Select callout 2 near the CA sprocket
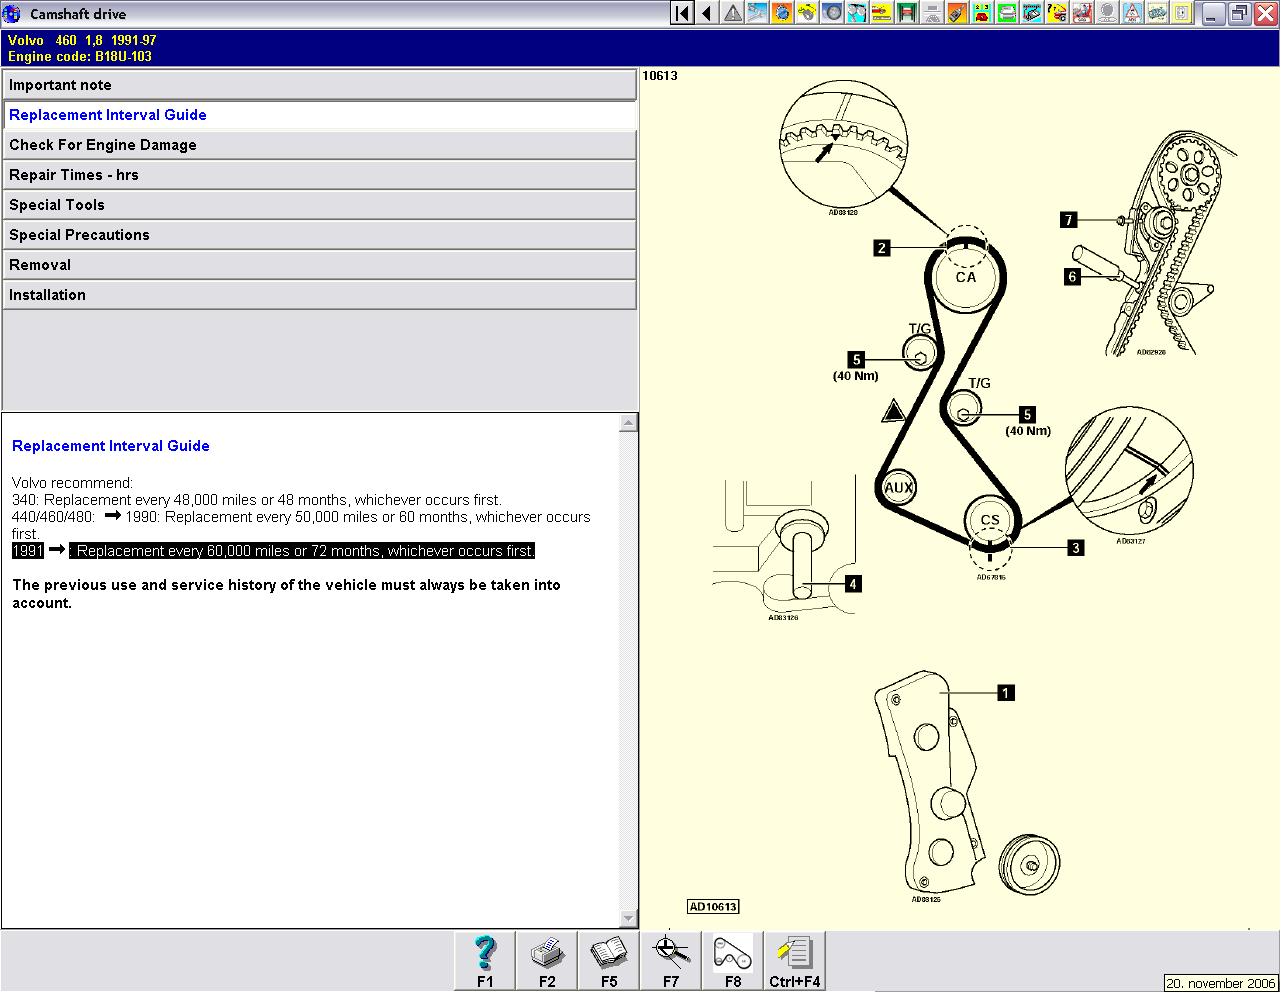The image size is (1282, 994). point(881,248)
